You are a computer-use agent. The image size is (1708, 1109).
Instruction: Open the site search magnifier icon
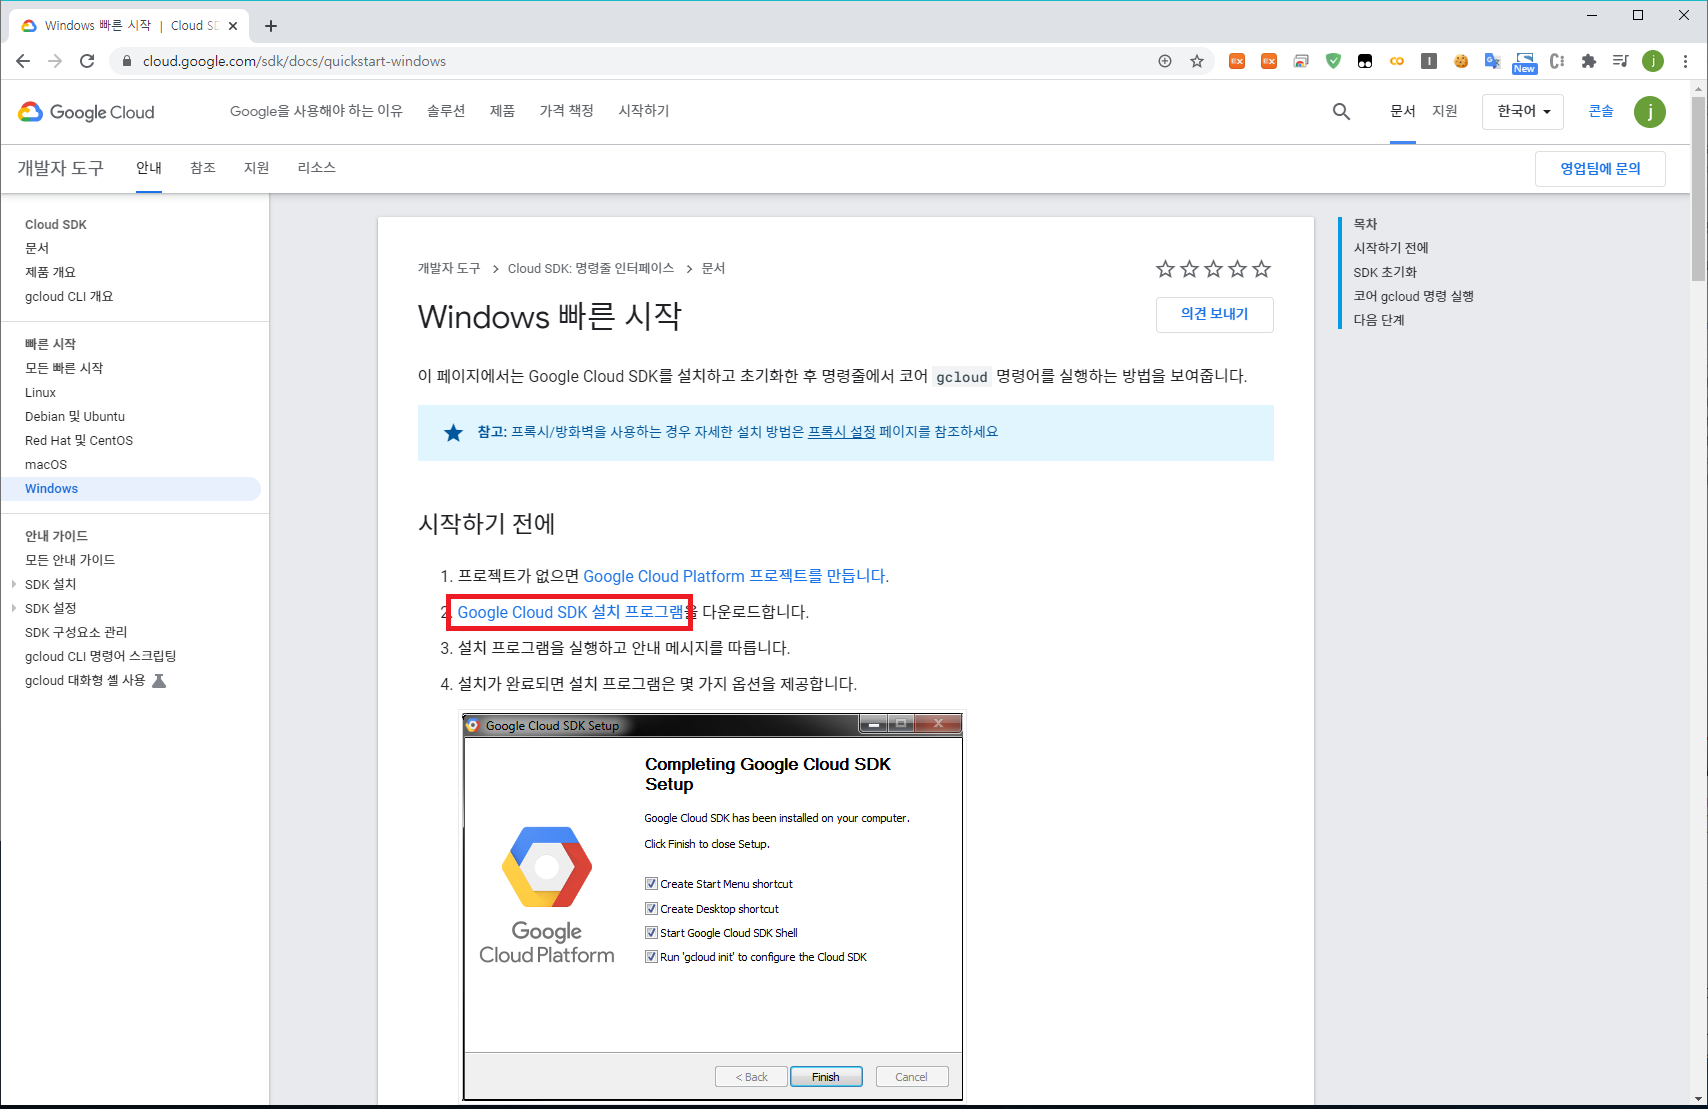1341,112
